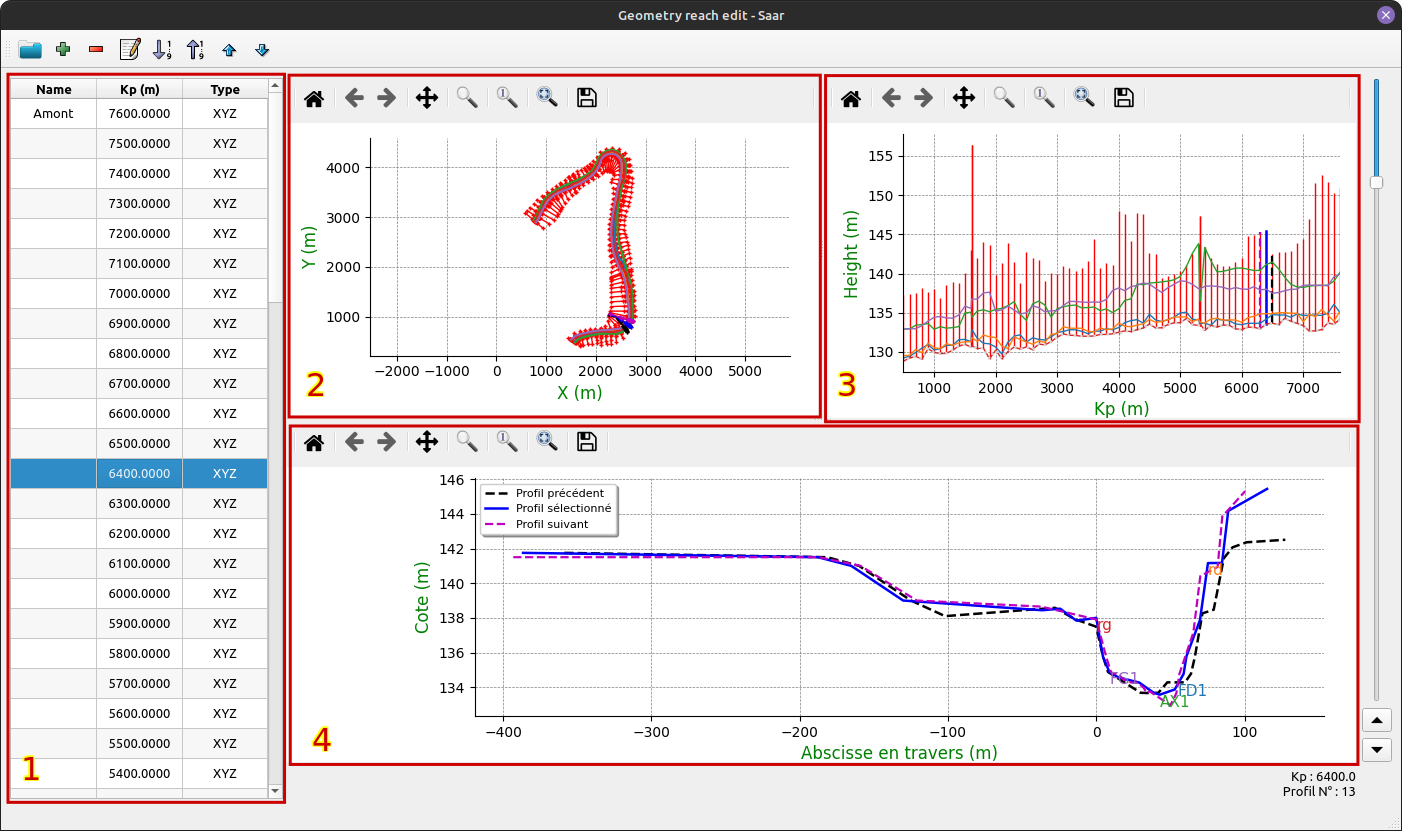Open the profile editor (notepad and pencil icon)
This screenshot has width=1402, height=831.
coord(129,49)
